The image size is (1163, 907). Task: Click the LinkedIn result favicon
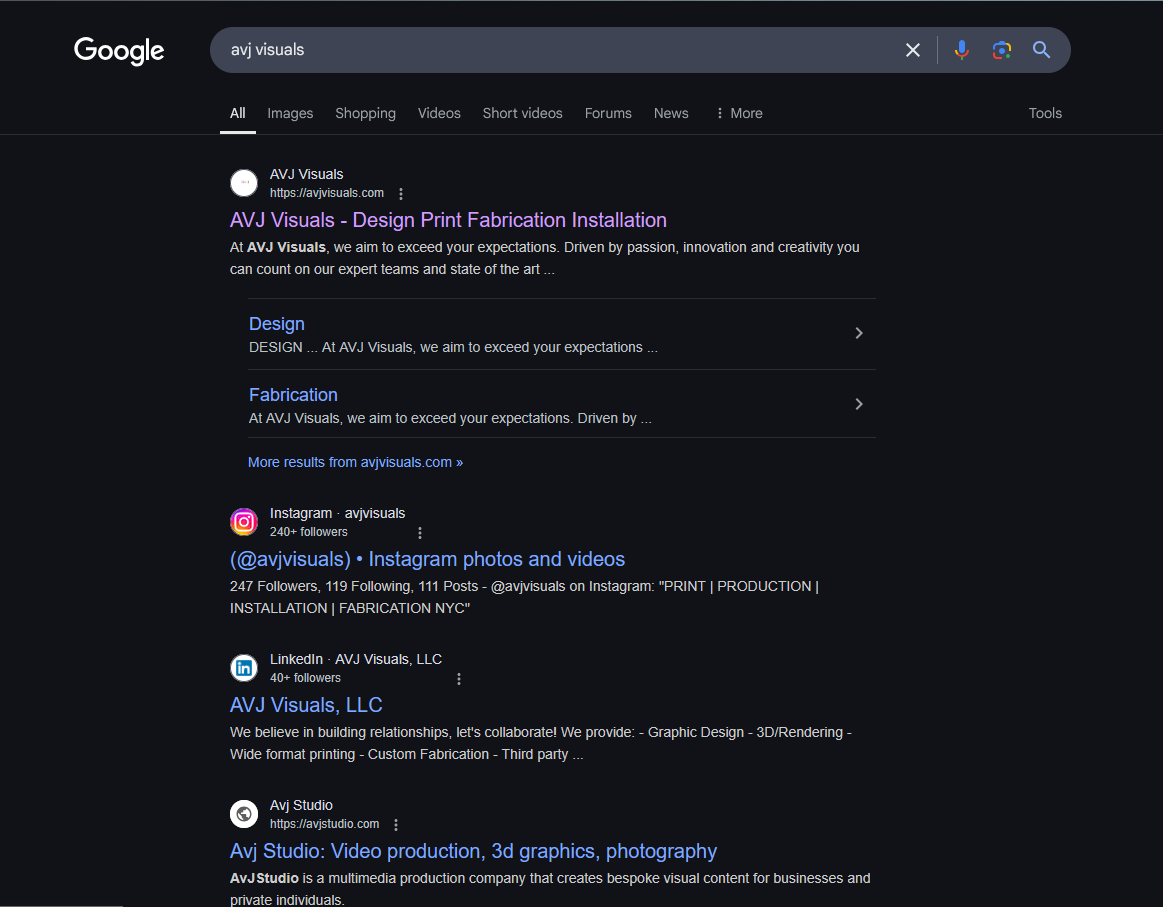pos(244,668)
